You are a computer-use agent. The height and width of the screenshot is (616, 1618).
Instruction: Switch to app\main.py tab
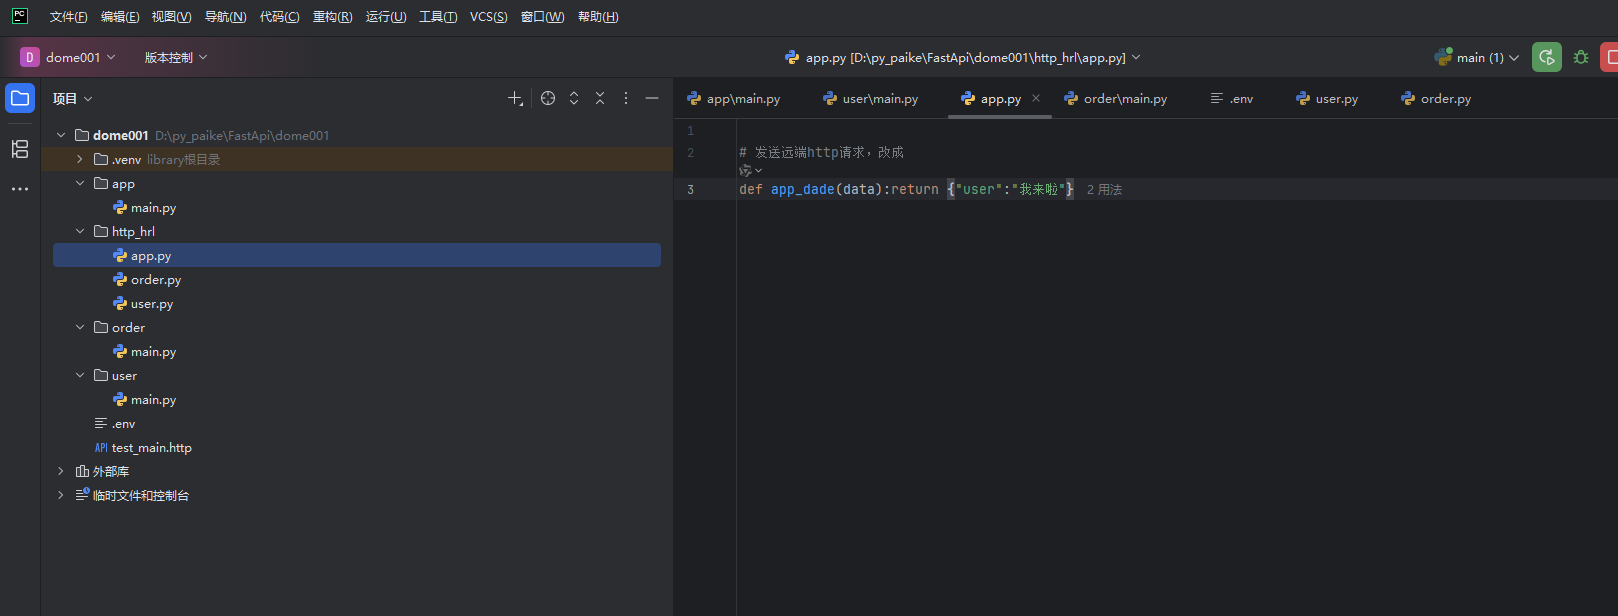(734, 98)
